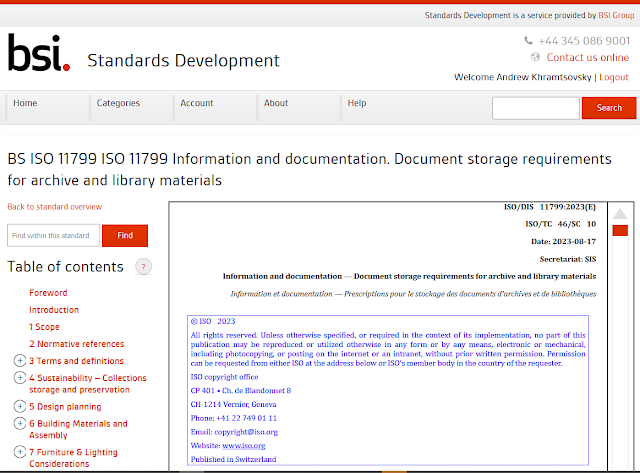Open 4 Sustainability – Collections storage and preservation link
Screen dimensions: 640x473
(x=88, y=384)
